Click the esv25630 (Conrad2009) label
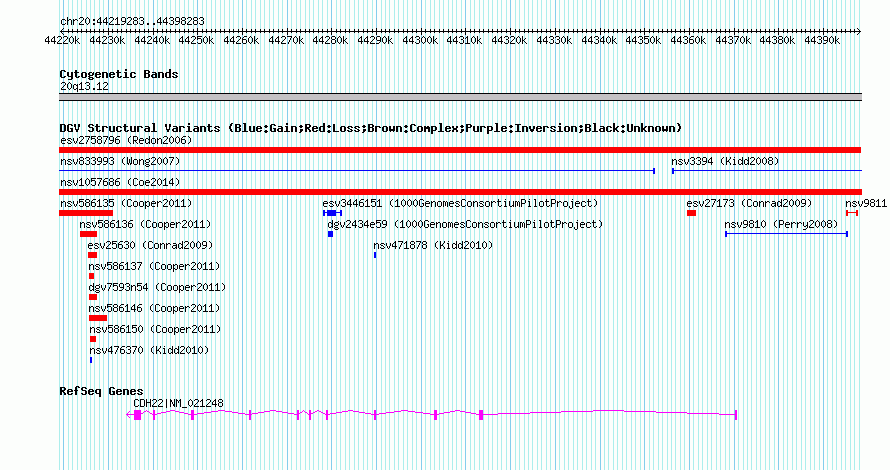 tap(150, 245)
